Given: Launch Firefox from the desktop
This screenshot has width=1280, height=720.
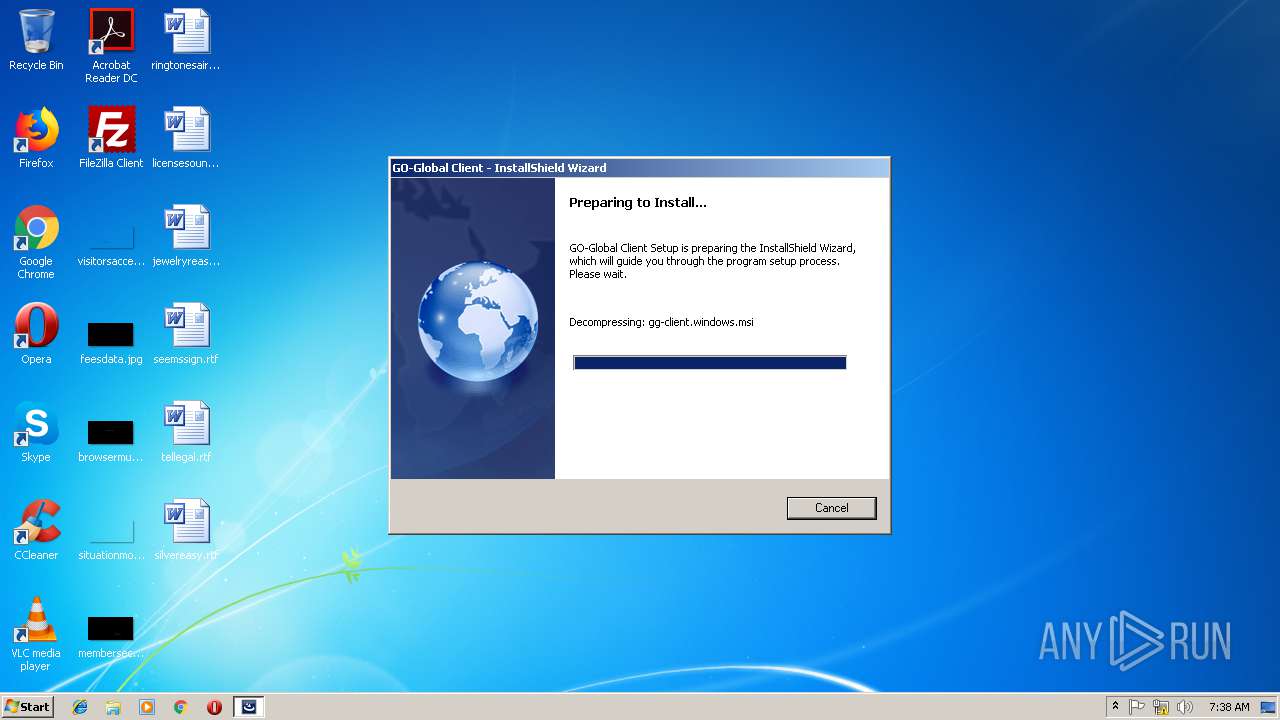Looking at the screenshot, I should (x=36, y=139).
